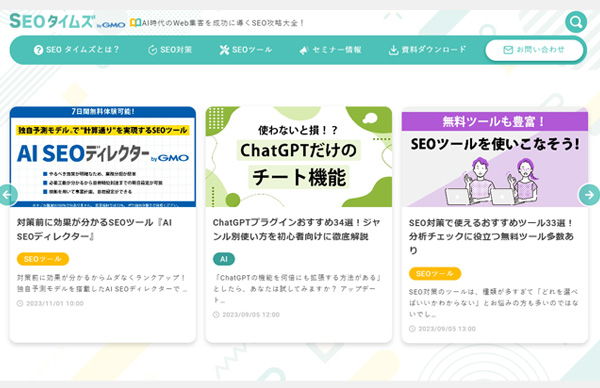Click excerpt starting 「ChatGPTの機能を何倍にも
600x388 pixels.
tap(297, 289)
